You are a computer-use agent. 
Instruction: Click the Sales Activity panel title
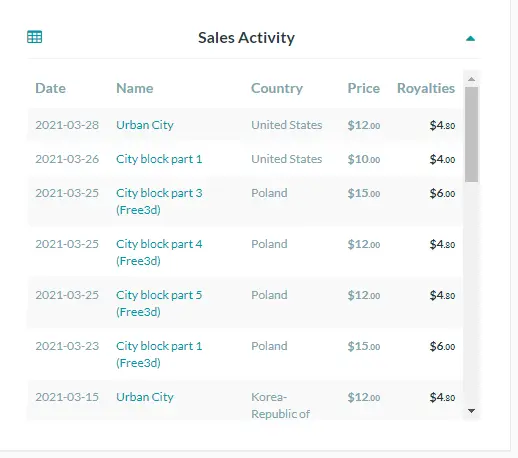(246, 38)
